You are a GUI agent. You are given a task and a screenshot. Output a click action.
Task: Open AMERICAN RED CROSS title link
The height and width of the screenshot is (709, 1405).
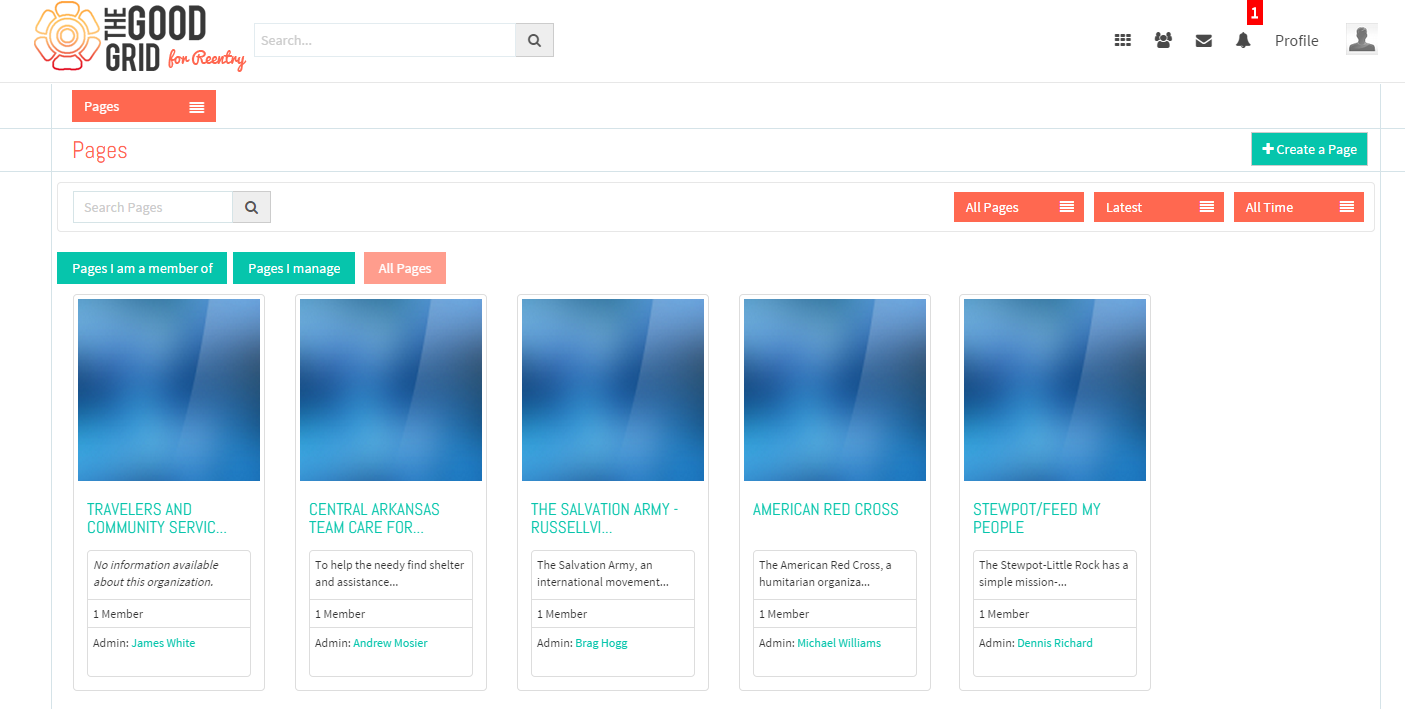coord(826,509)
